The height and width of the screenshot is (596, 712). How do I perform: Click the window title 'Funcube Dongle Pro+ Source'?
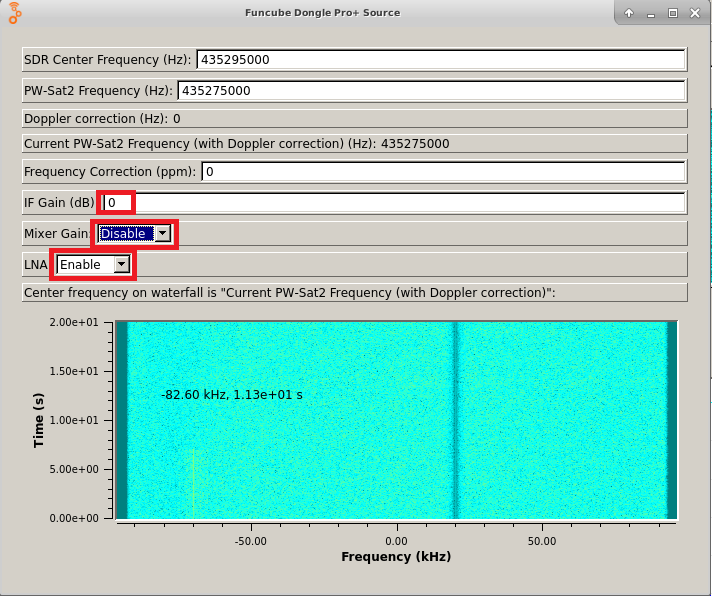pos(322,13)
